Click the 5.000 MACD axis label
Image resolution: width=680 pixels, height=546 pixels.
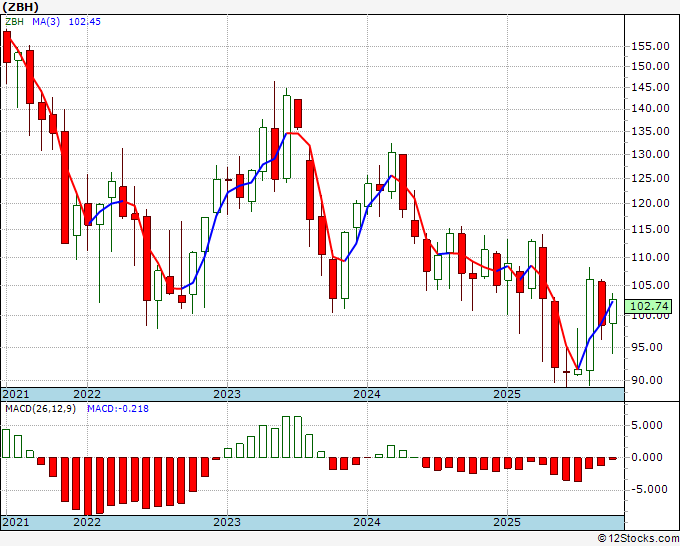point(647,425)
